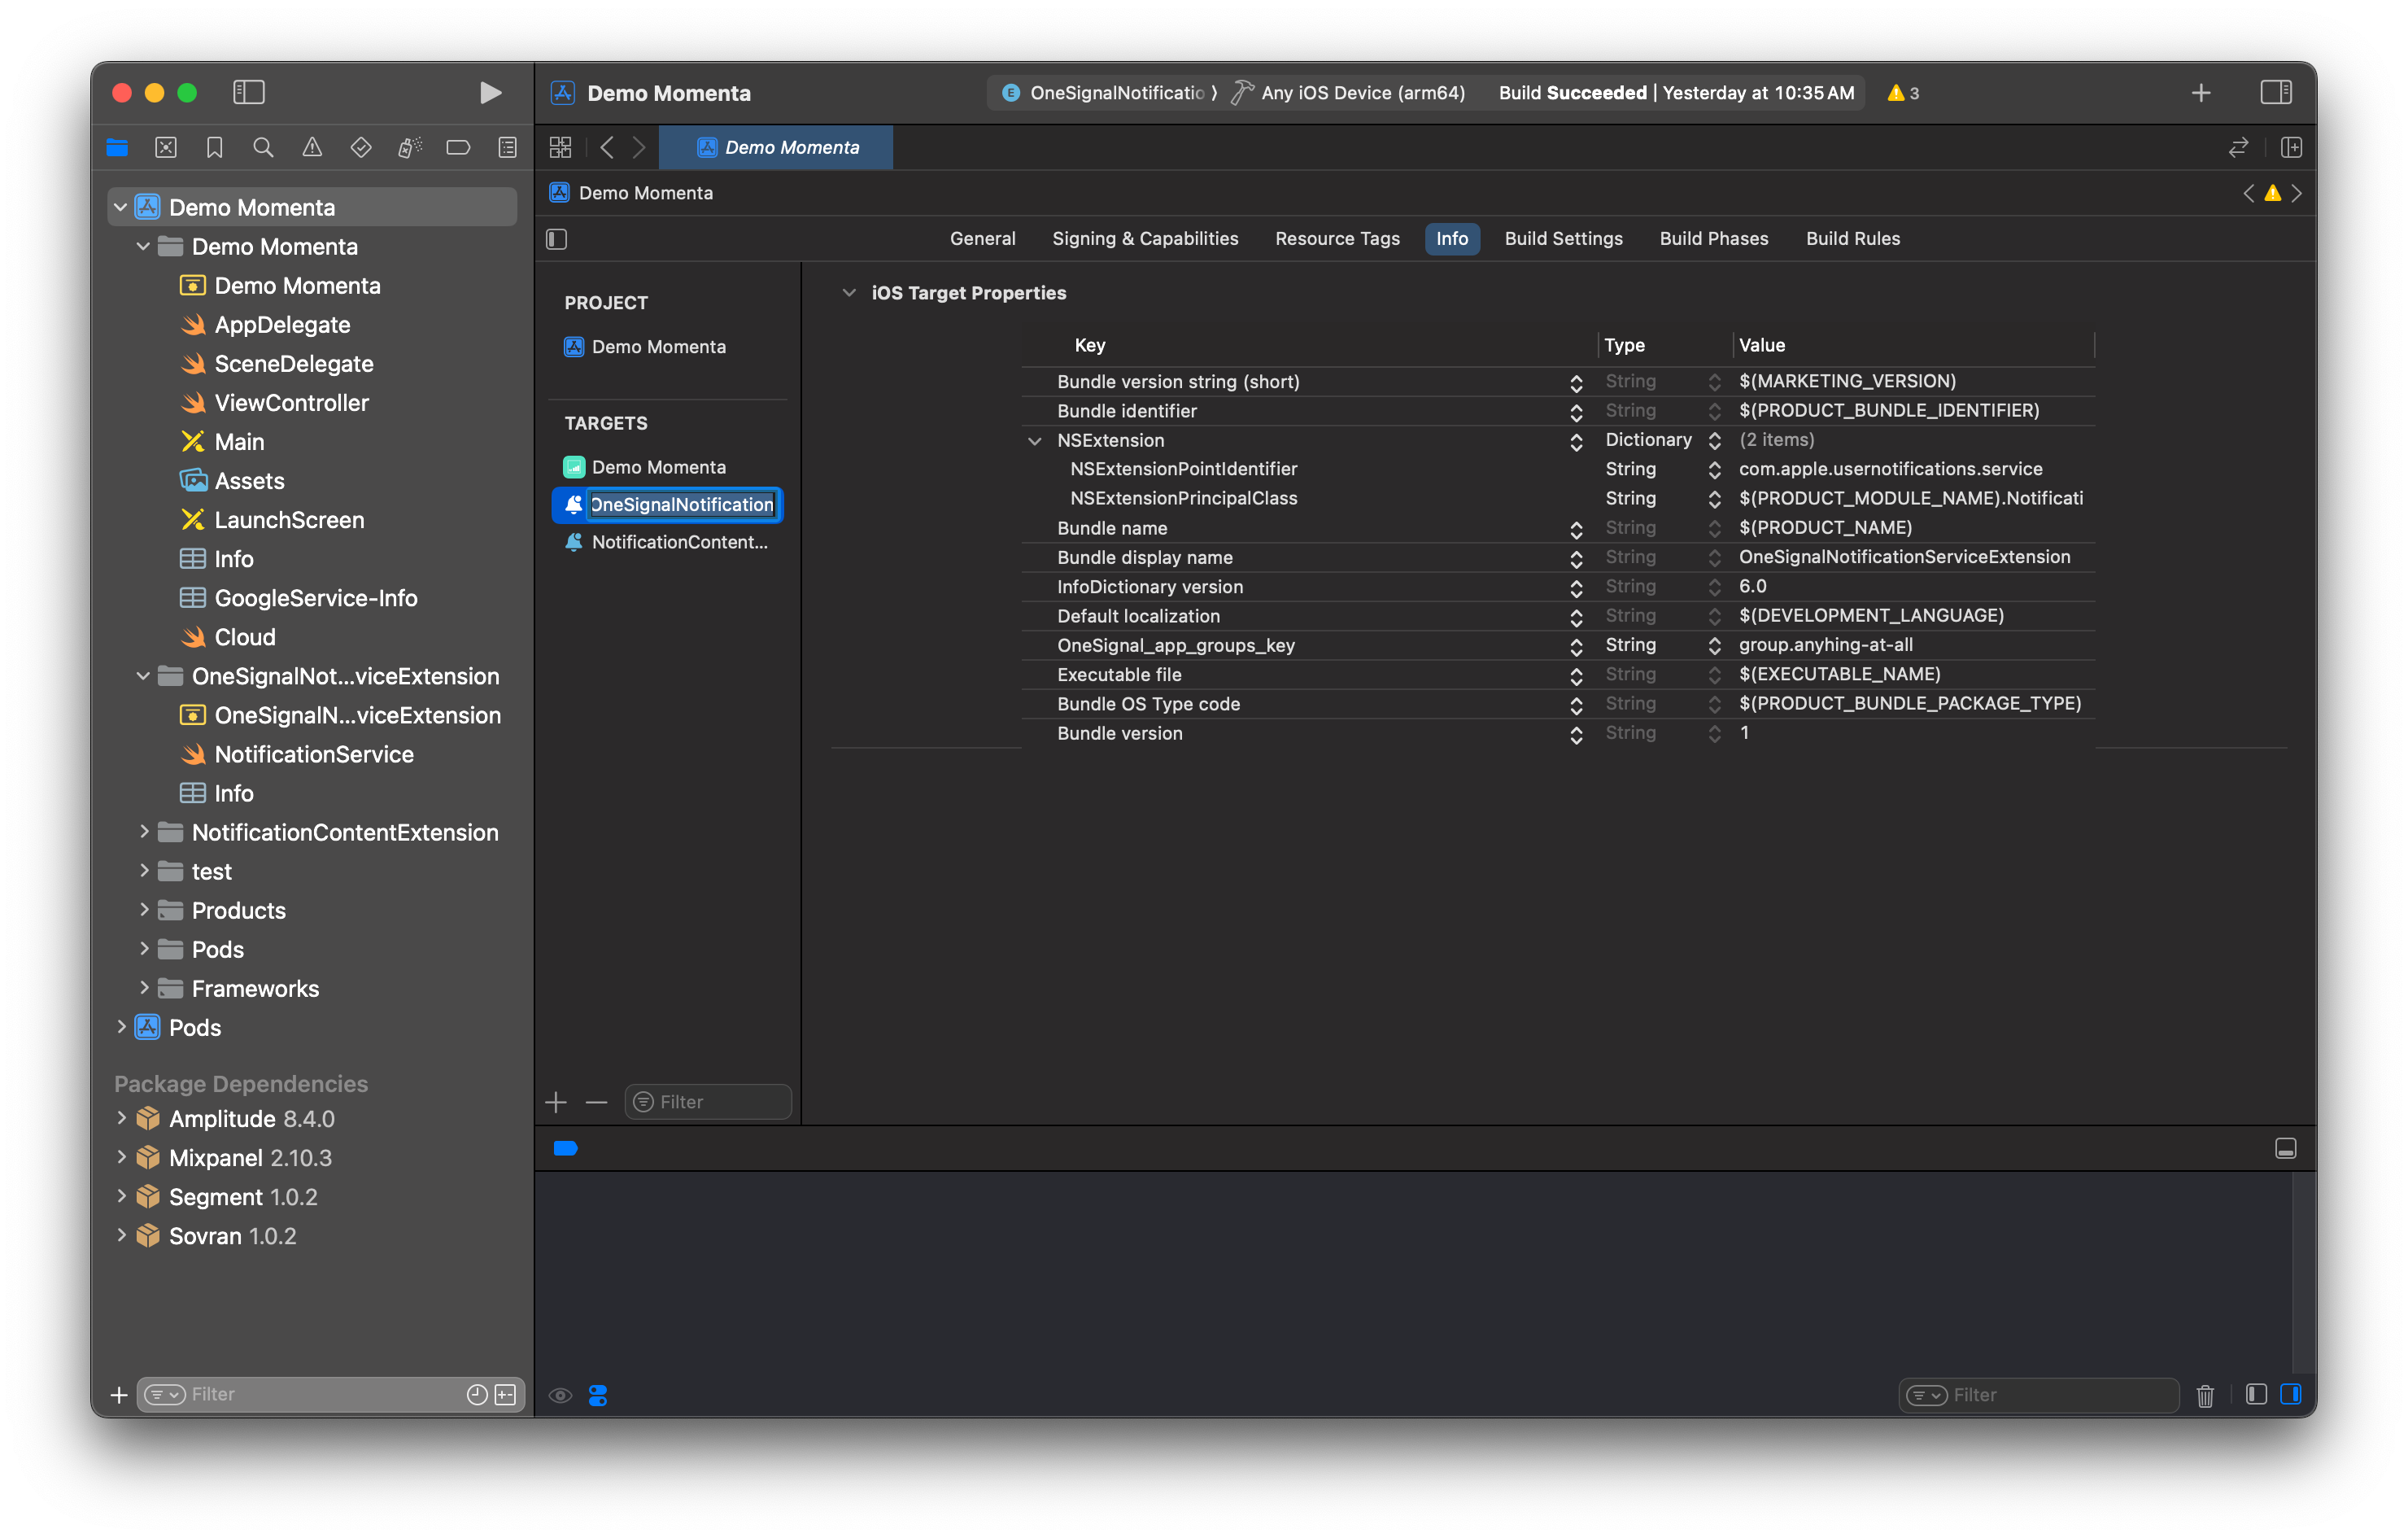Image resolution: width=2408 pixels, height=1538 pixels.
Task: Click the targets Filter field
Action: tap(708, 1102)
